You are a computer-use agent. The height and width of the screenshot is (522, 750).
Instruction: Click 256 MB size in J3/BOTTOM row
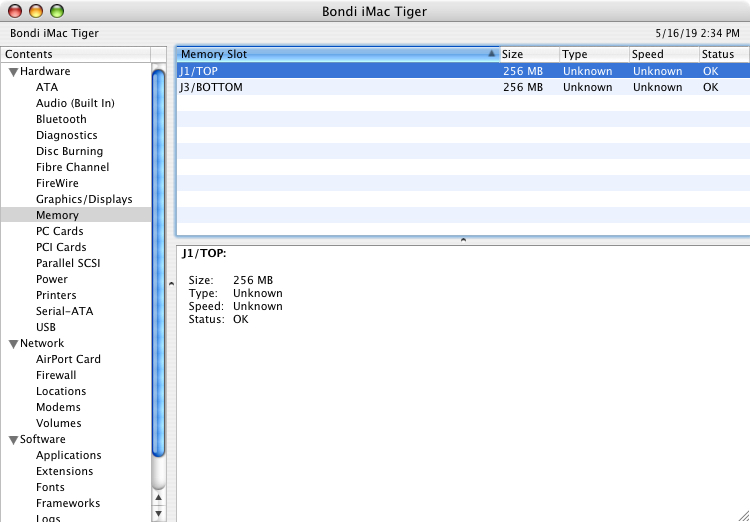click(x=523, y=87)
